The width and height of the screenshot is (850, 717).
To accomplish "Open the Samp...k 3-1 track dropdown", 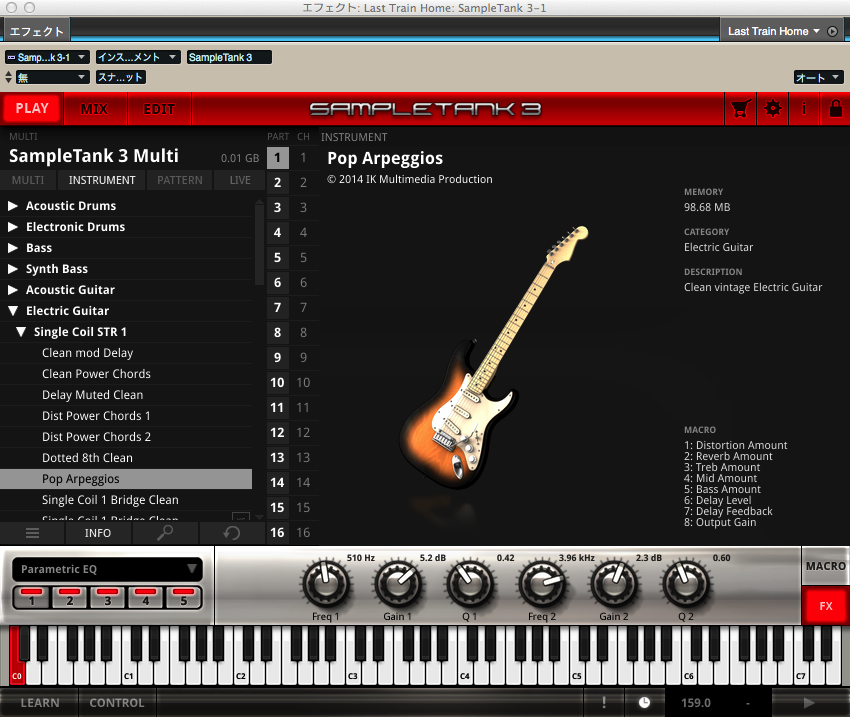I will coord(47,57).
